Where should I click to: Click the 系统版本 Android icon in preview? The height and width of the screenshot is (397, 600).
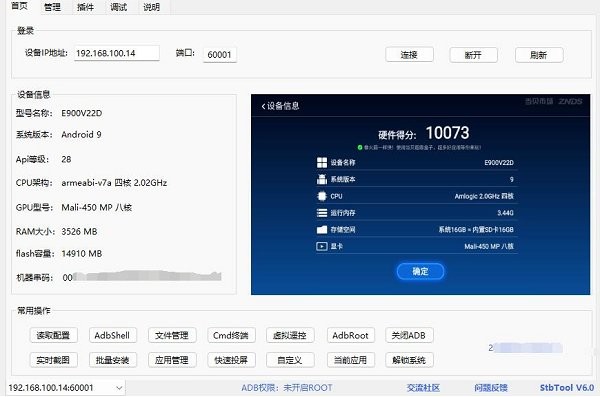[x=322, y=179]
